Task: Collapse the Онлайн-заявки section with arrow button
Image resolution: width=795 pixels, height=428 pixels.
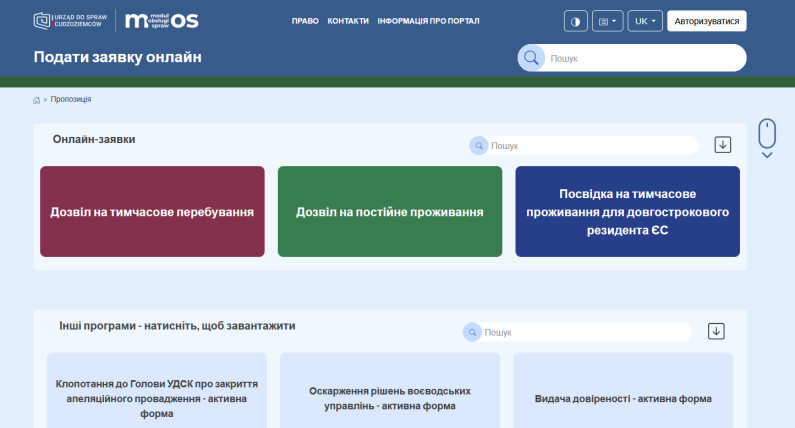Action: (722, 145)
